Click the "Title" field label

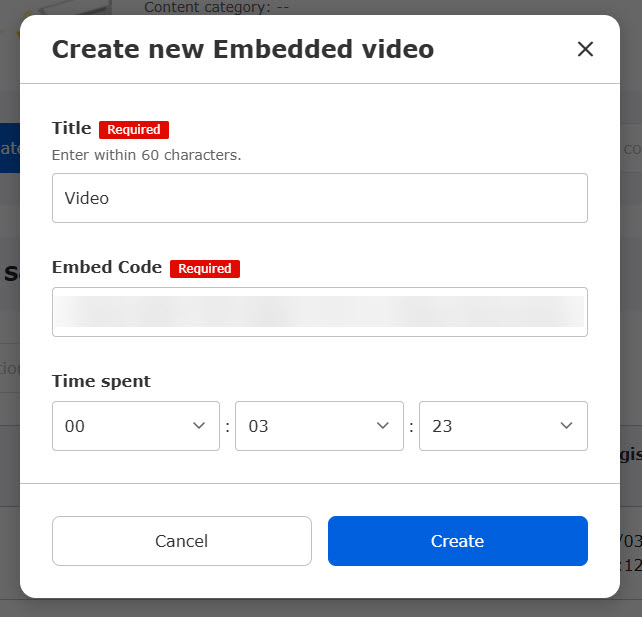(71, 128)
